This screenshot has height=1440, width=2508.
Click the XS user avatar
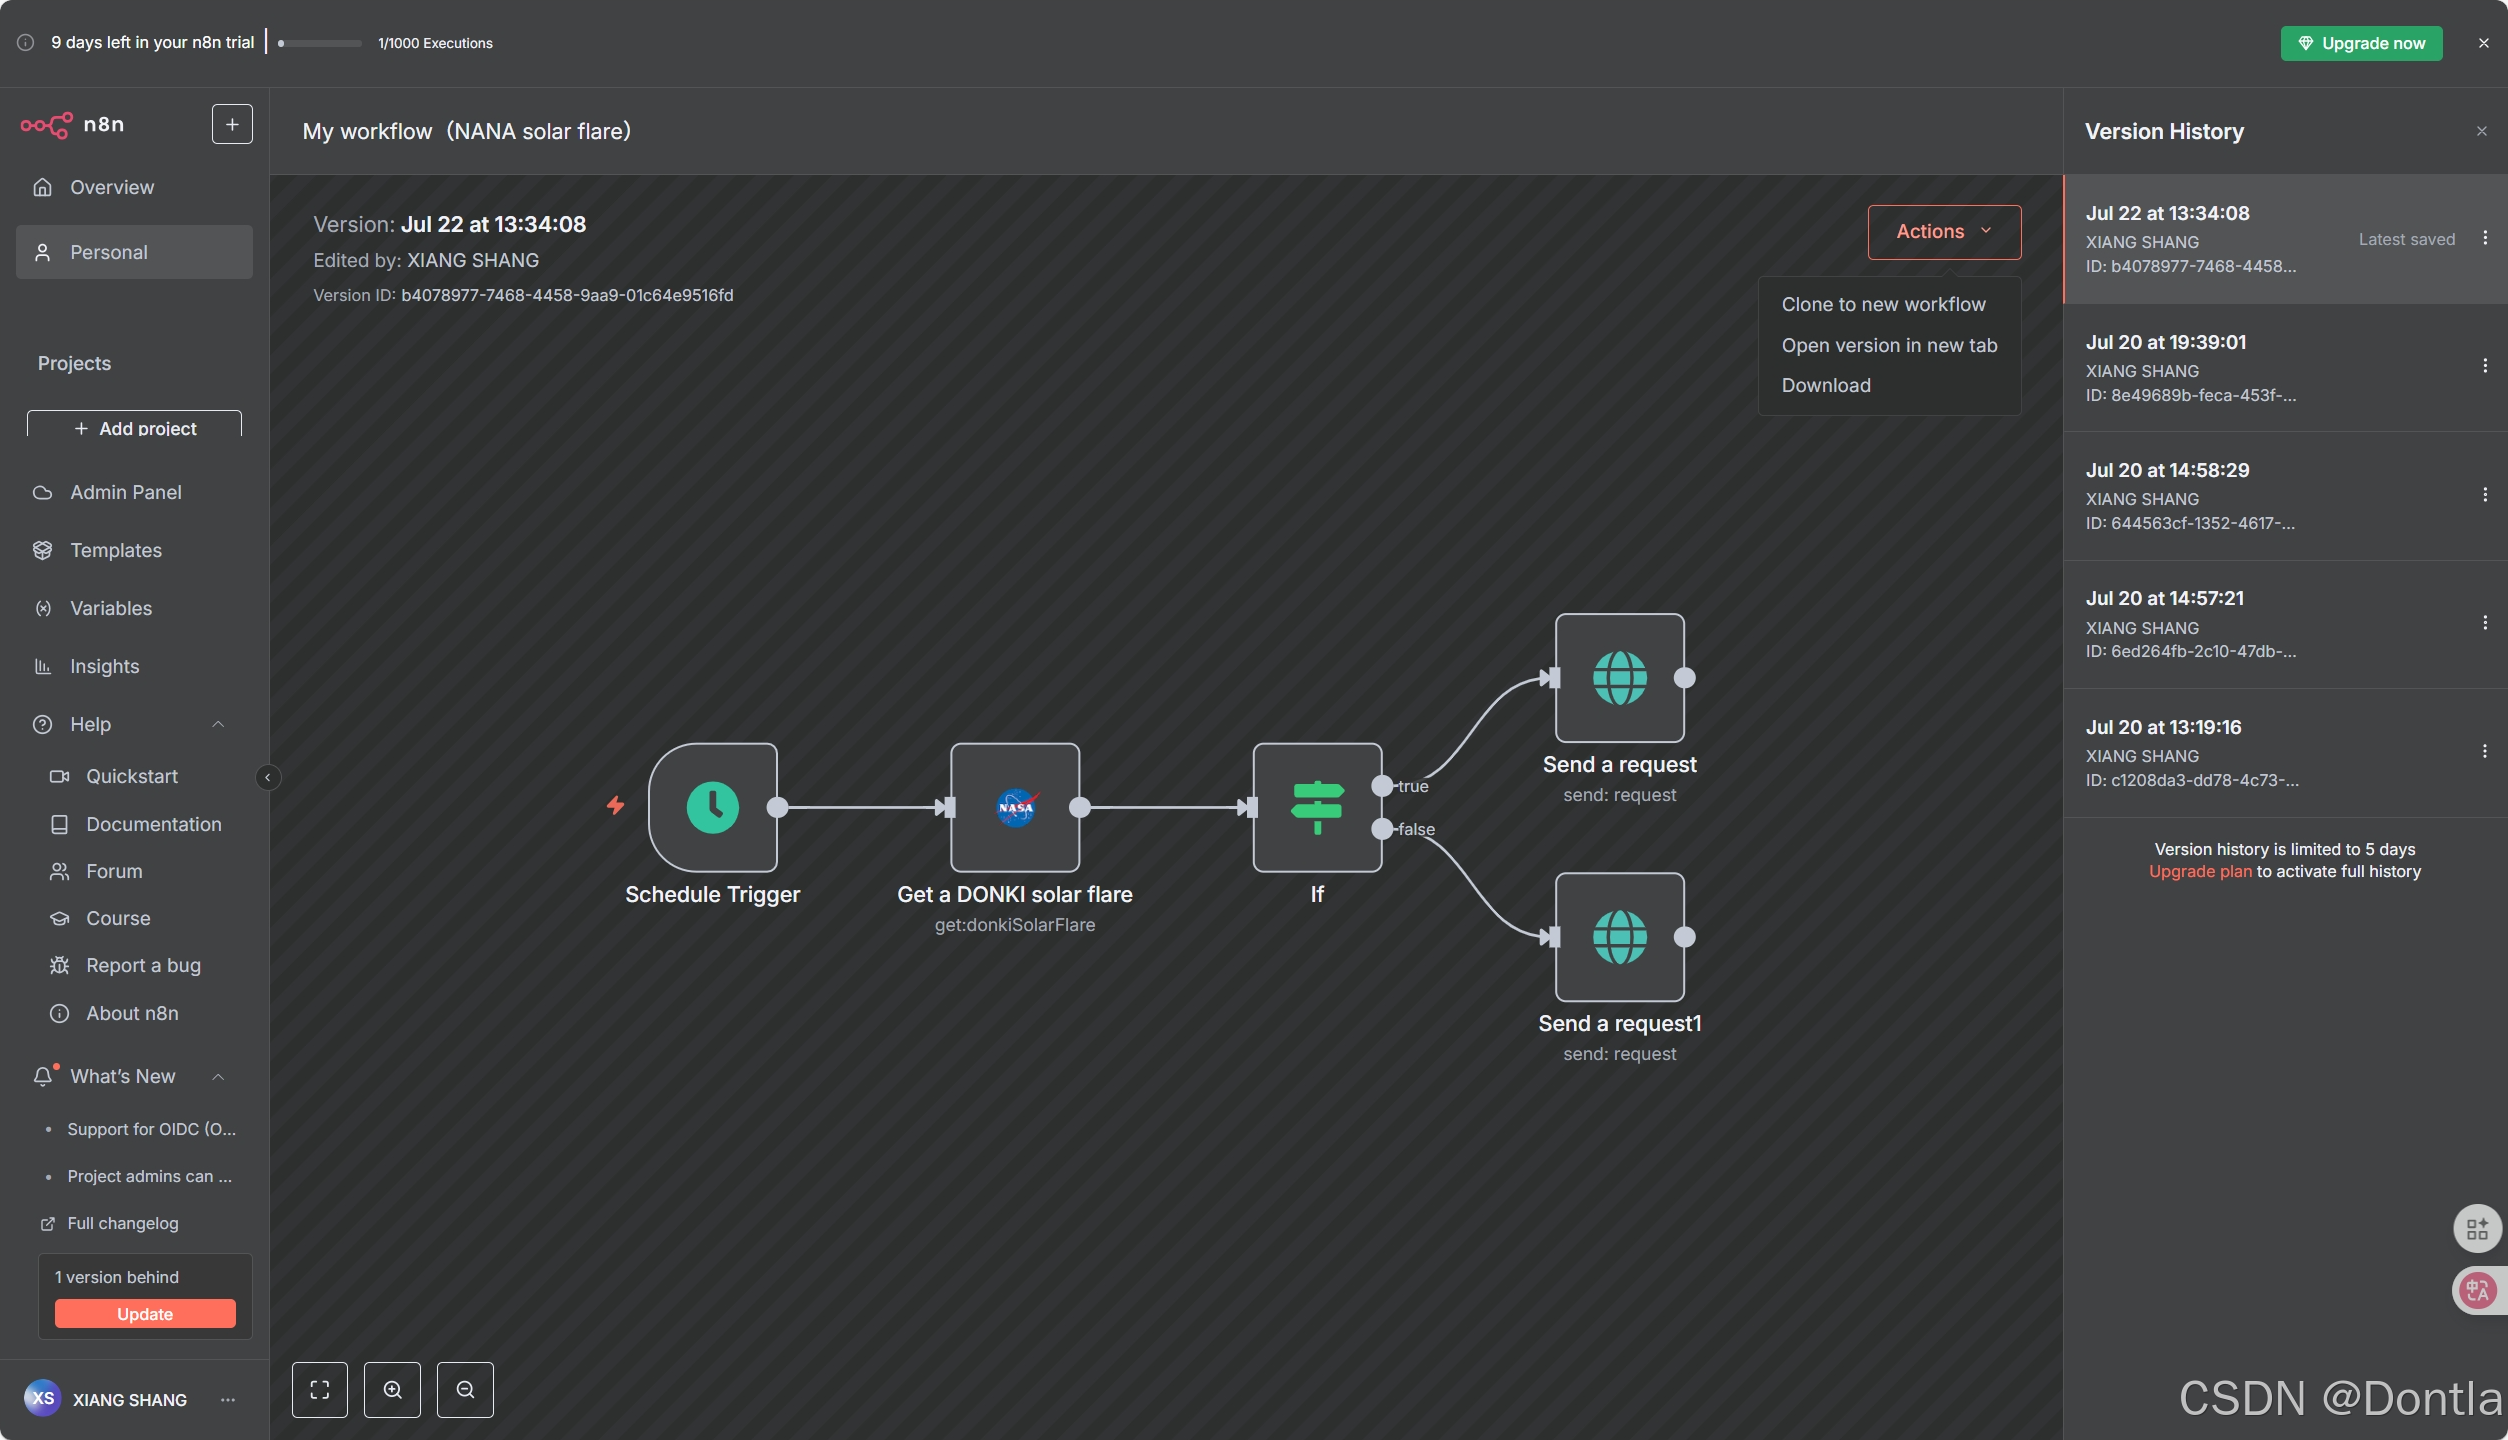[x=42, y=1399]
